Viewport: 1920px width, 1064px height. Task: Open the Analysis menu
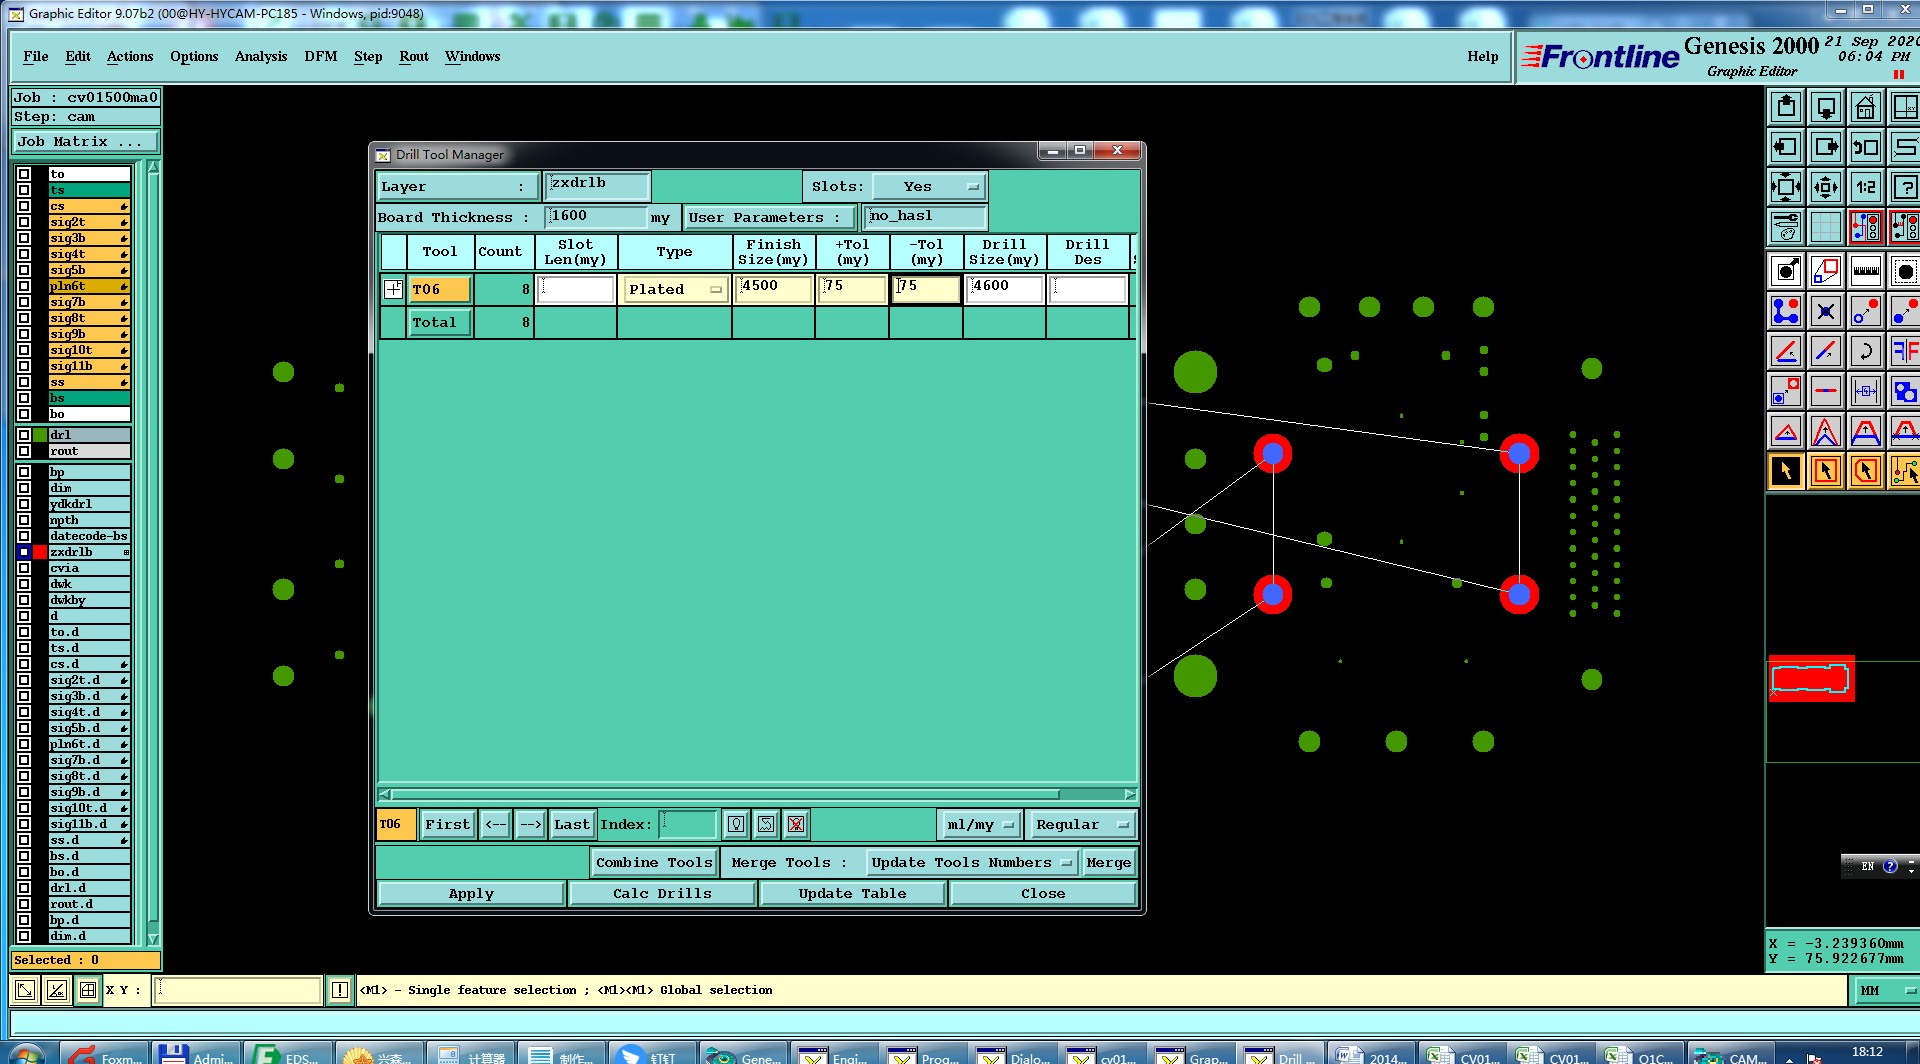coord(261,56)
